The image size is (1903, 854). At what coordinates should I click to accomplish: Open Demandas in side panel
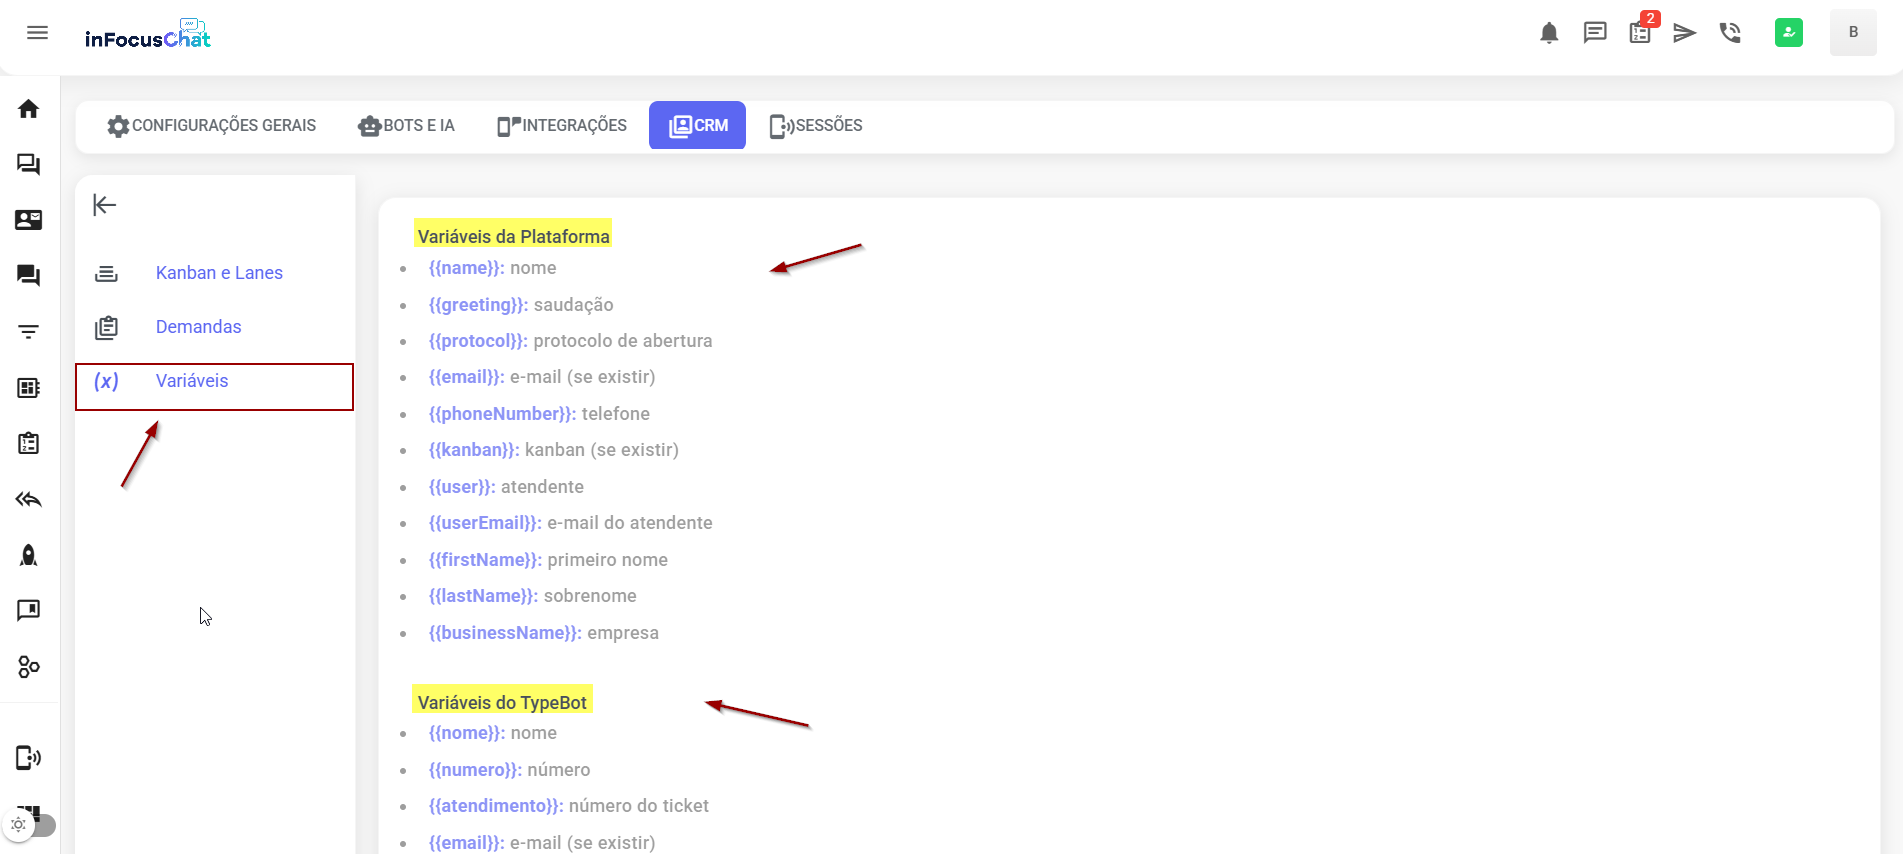point(198,327)
